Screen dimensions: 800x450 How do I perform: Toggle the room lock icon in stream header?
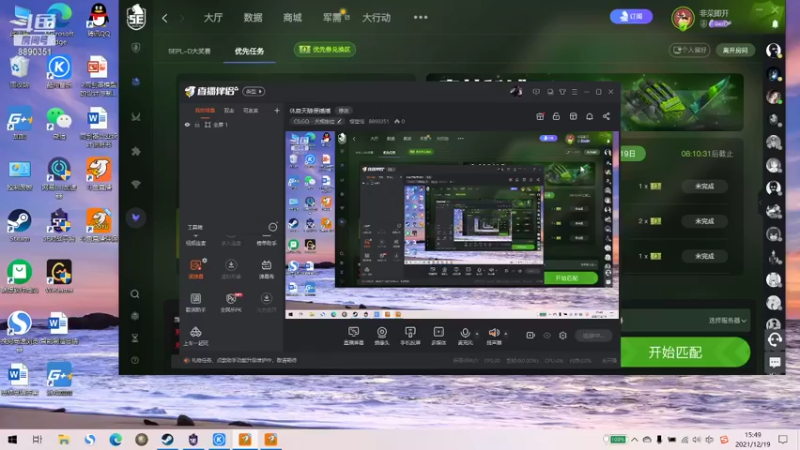click(556, 116)
